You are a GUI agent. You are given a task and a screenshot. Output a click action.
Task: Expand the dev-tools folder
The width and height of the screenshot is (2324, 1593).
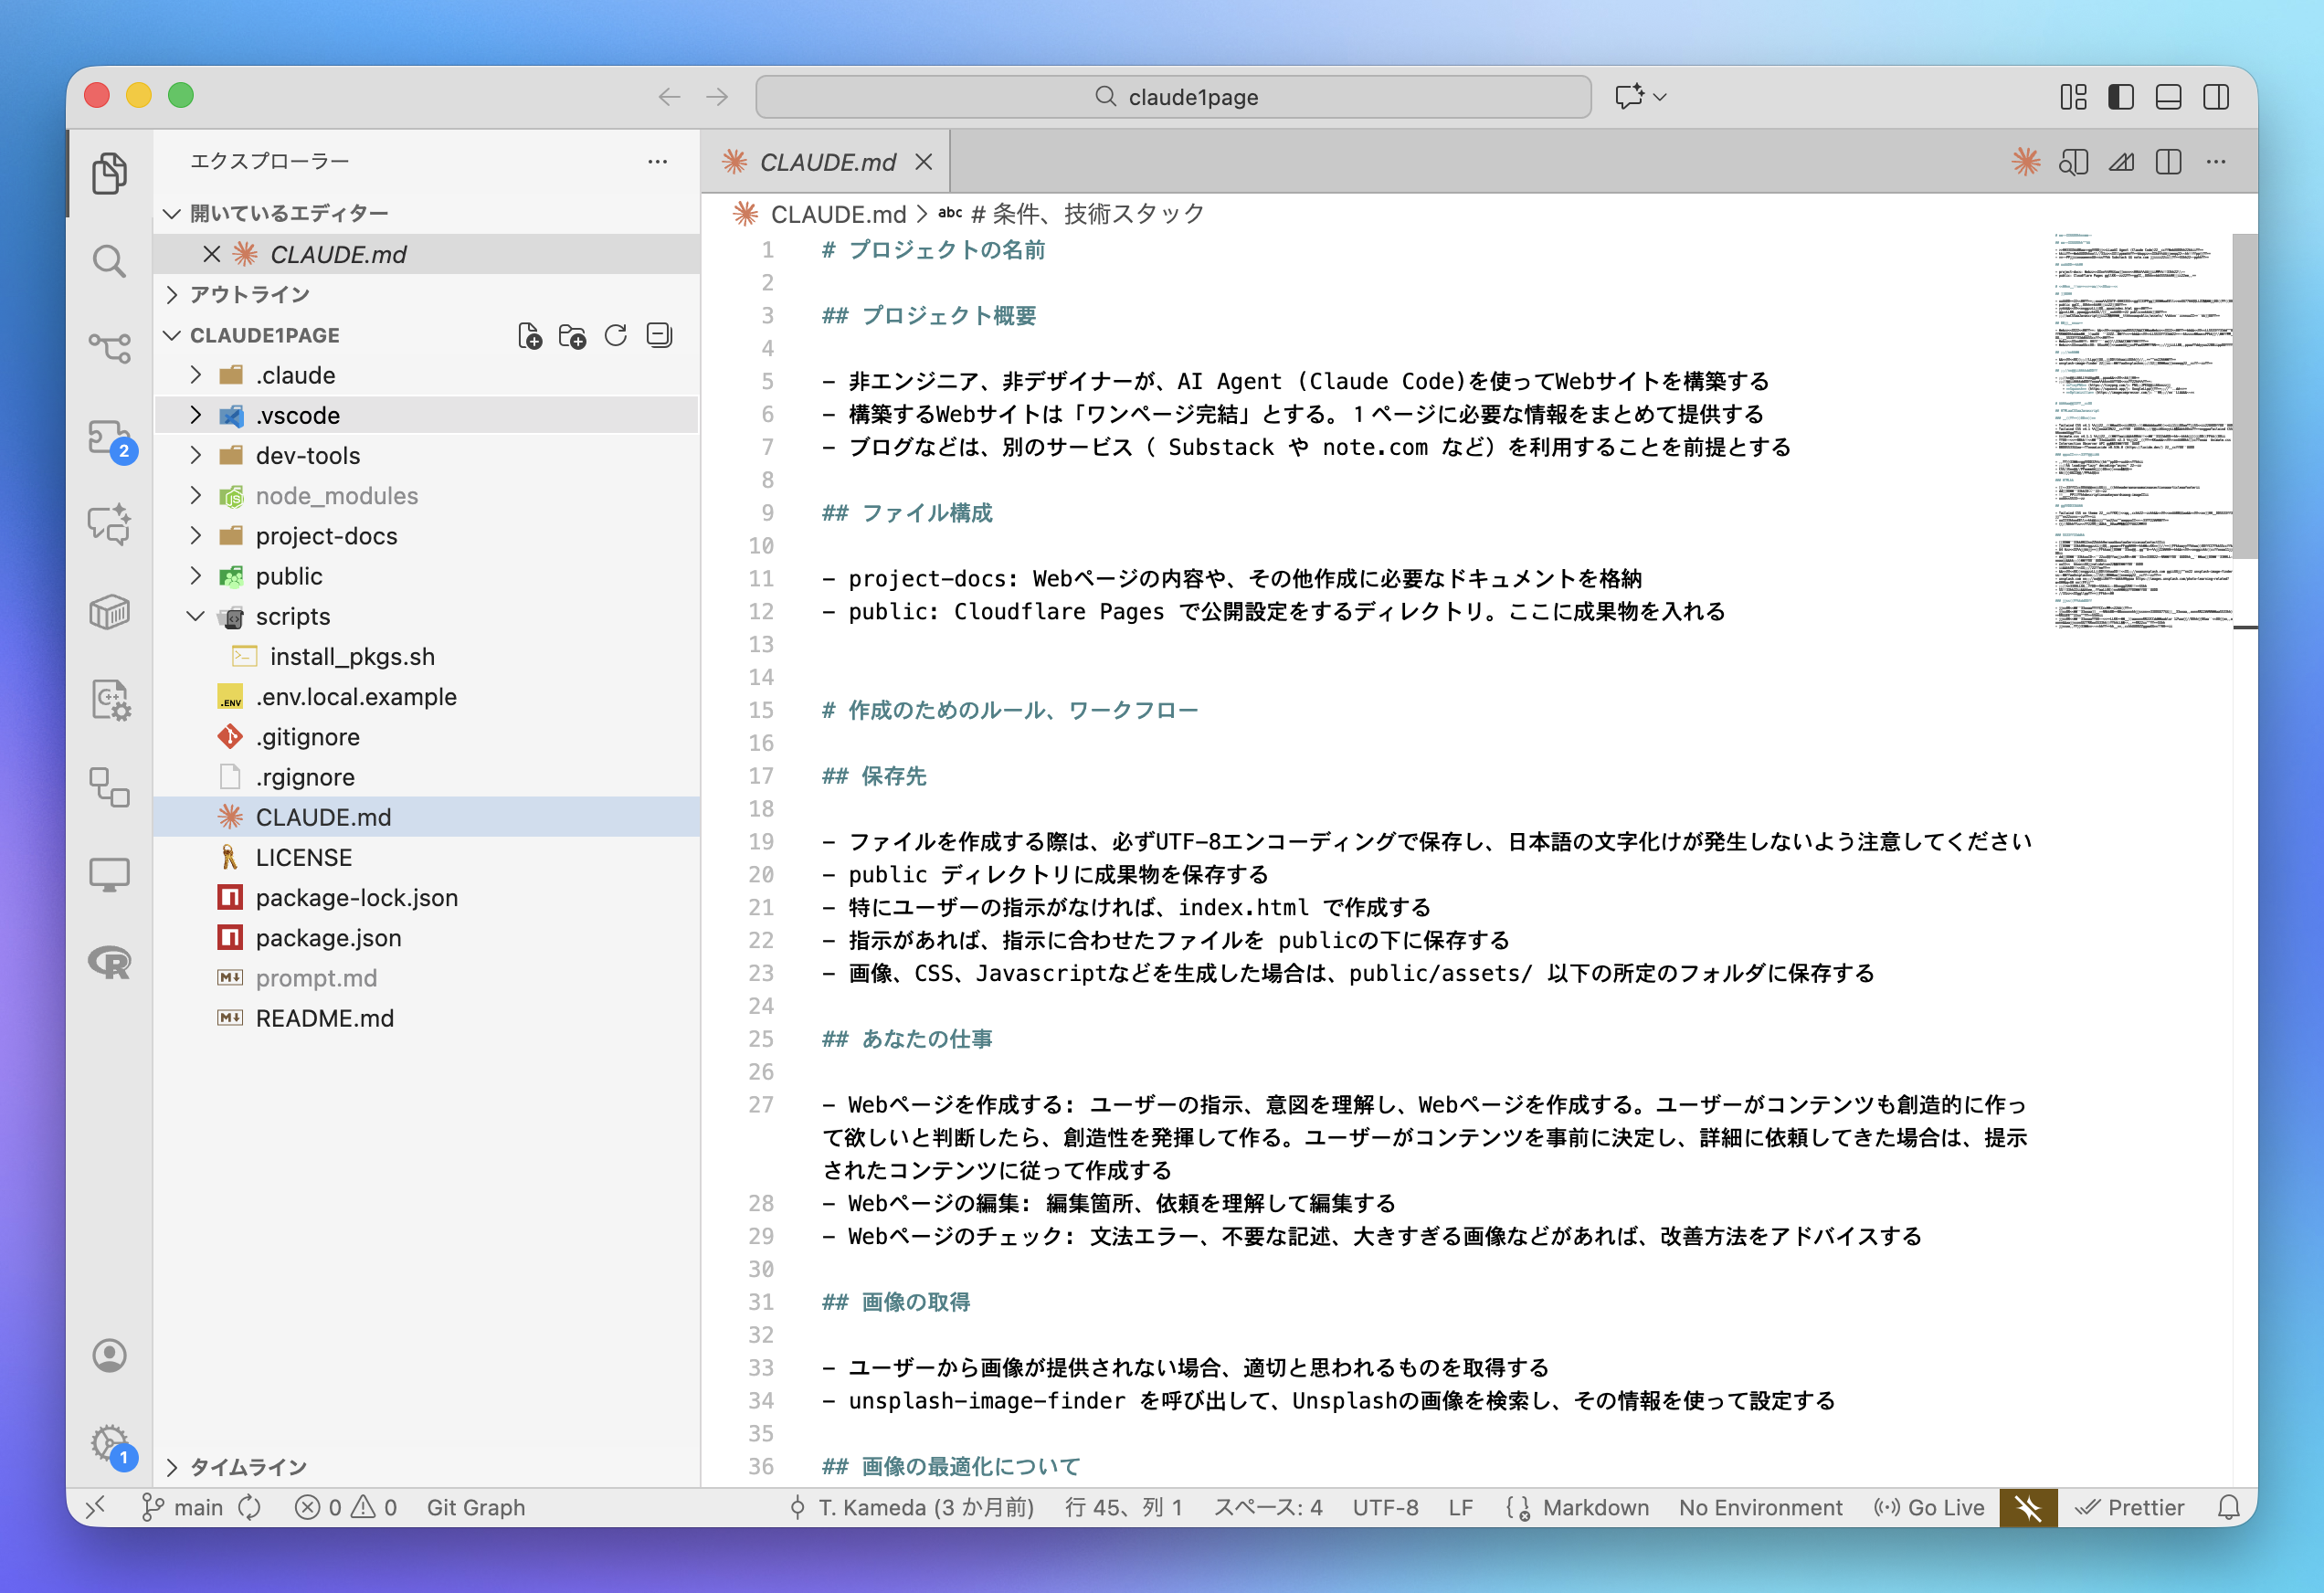pyautogui.click(x=307, y=456)
